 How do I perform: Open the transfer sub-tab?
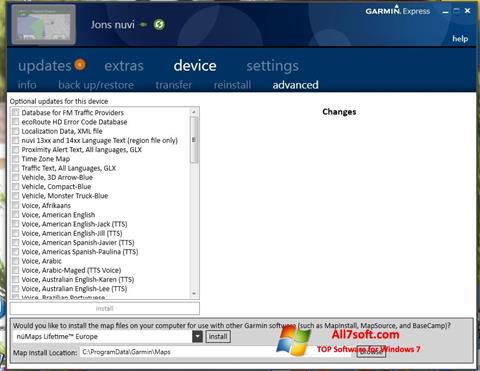tap(174, 85)
